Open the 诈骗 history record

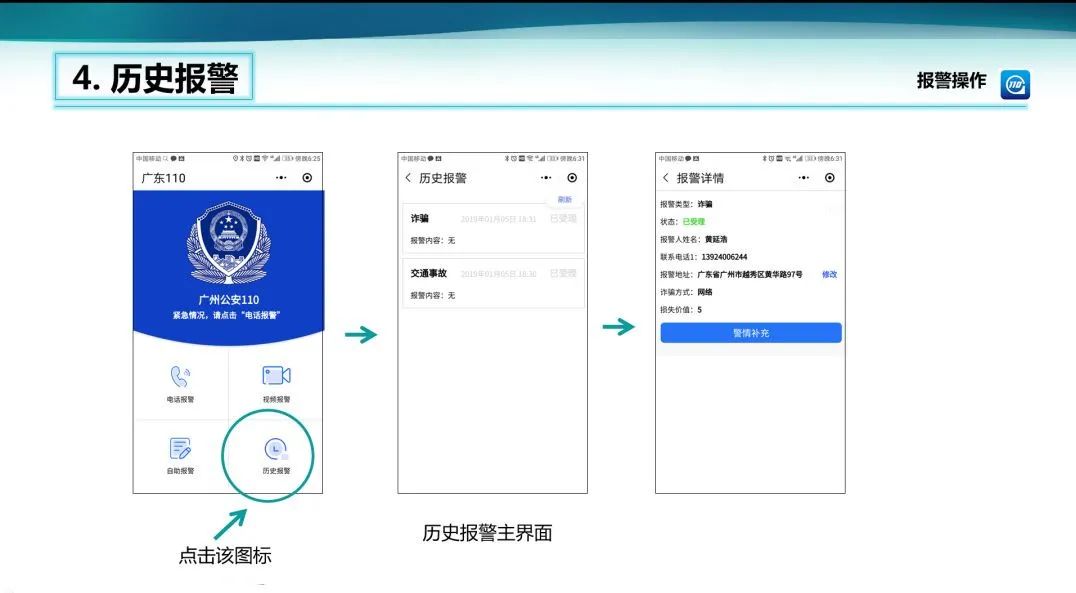(492, 229)
